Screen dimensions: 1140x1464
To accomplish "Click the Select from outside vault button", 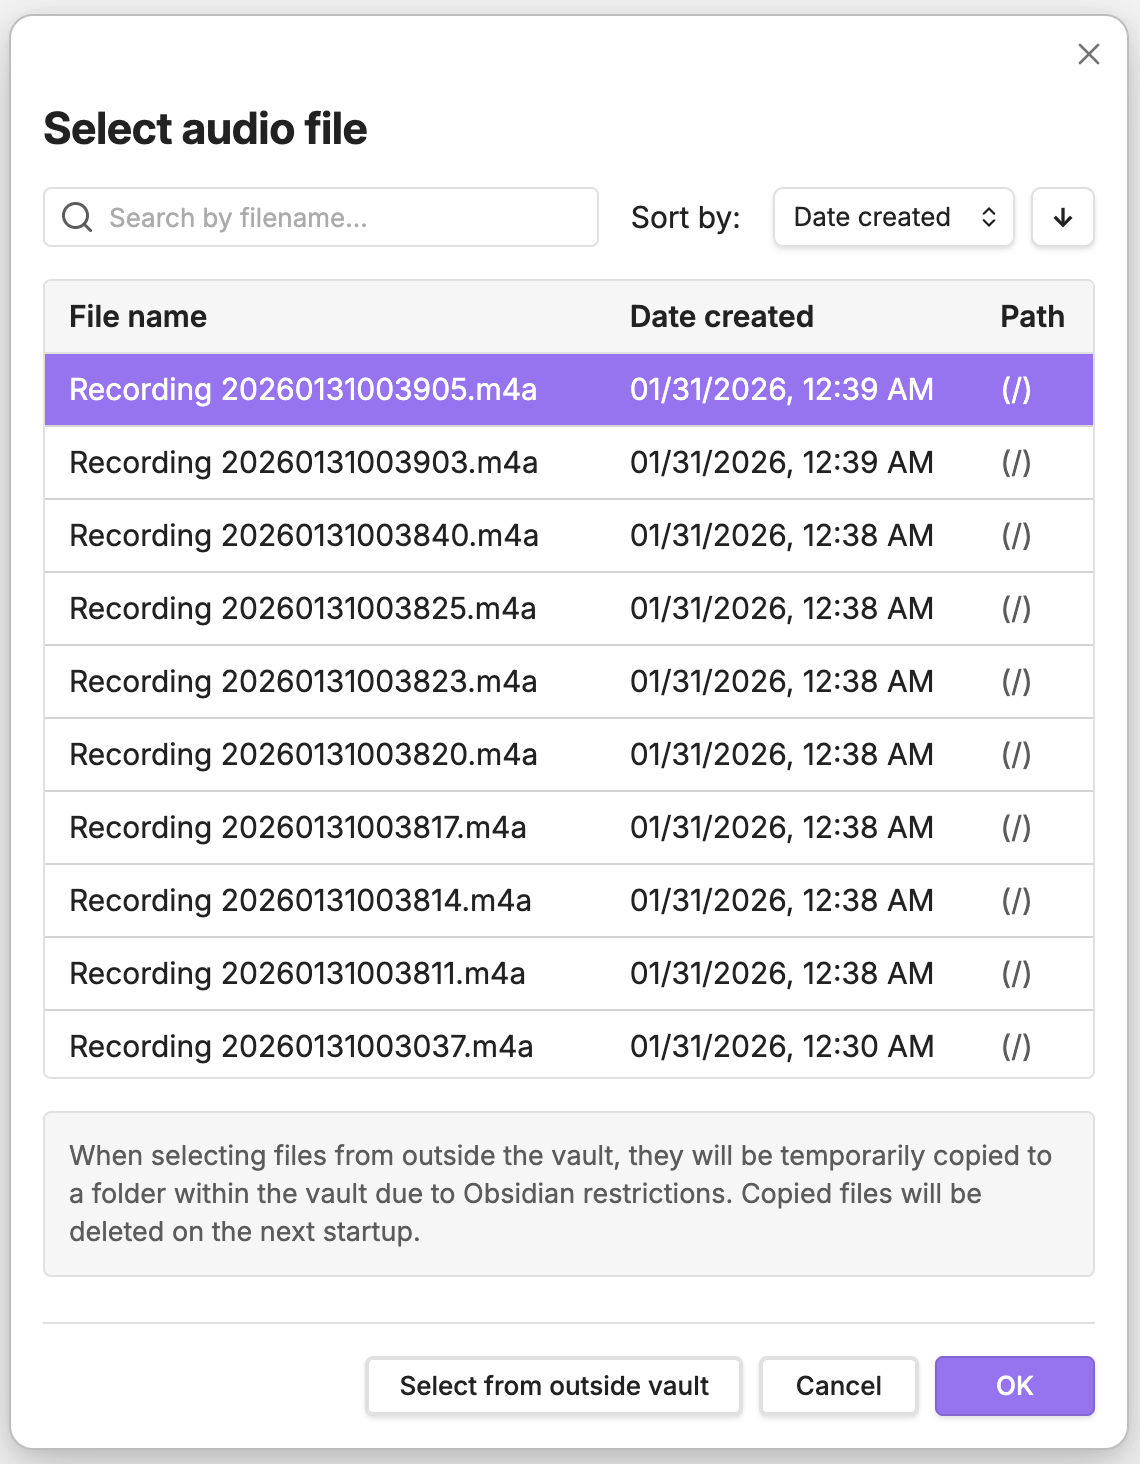I will [553, 1385].
